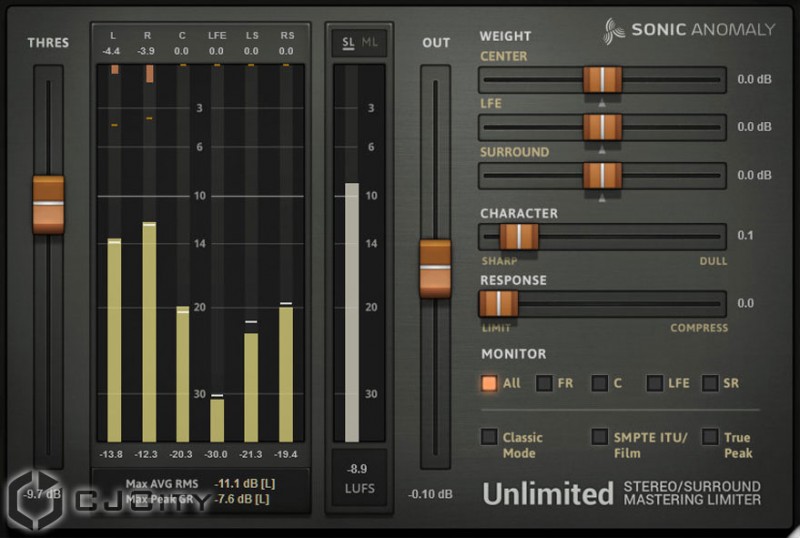Click the Response slider knob

pos(498,303)
